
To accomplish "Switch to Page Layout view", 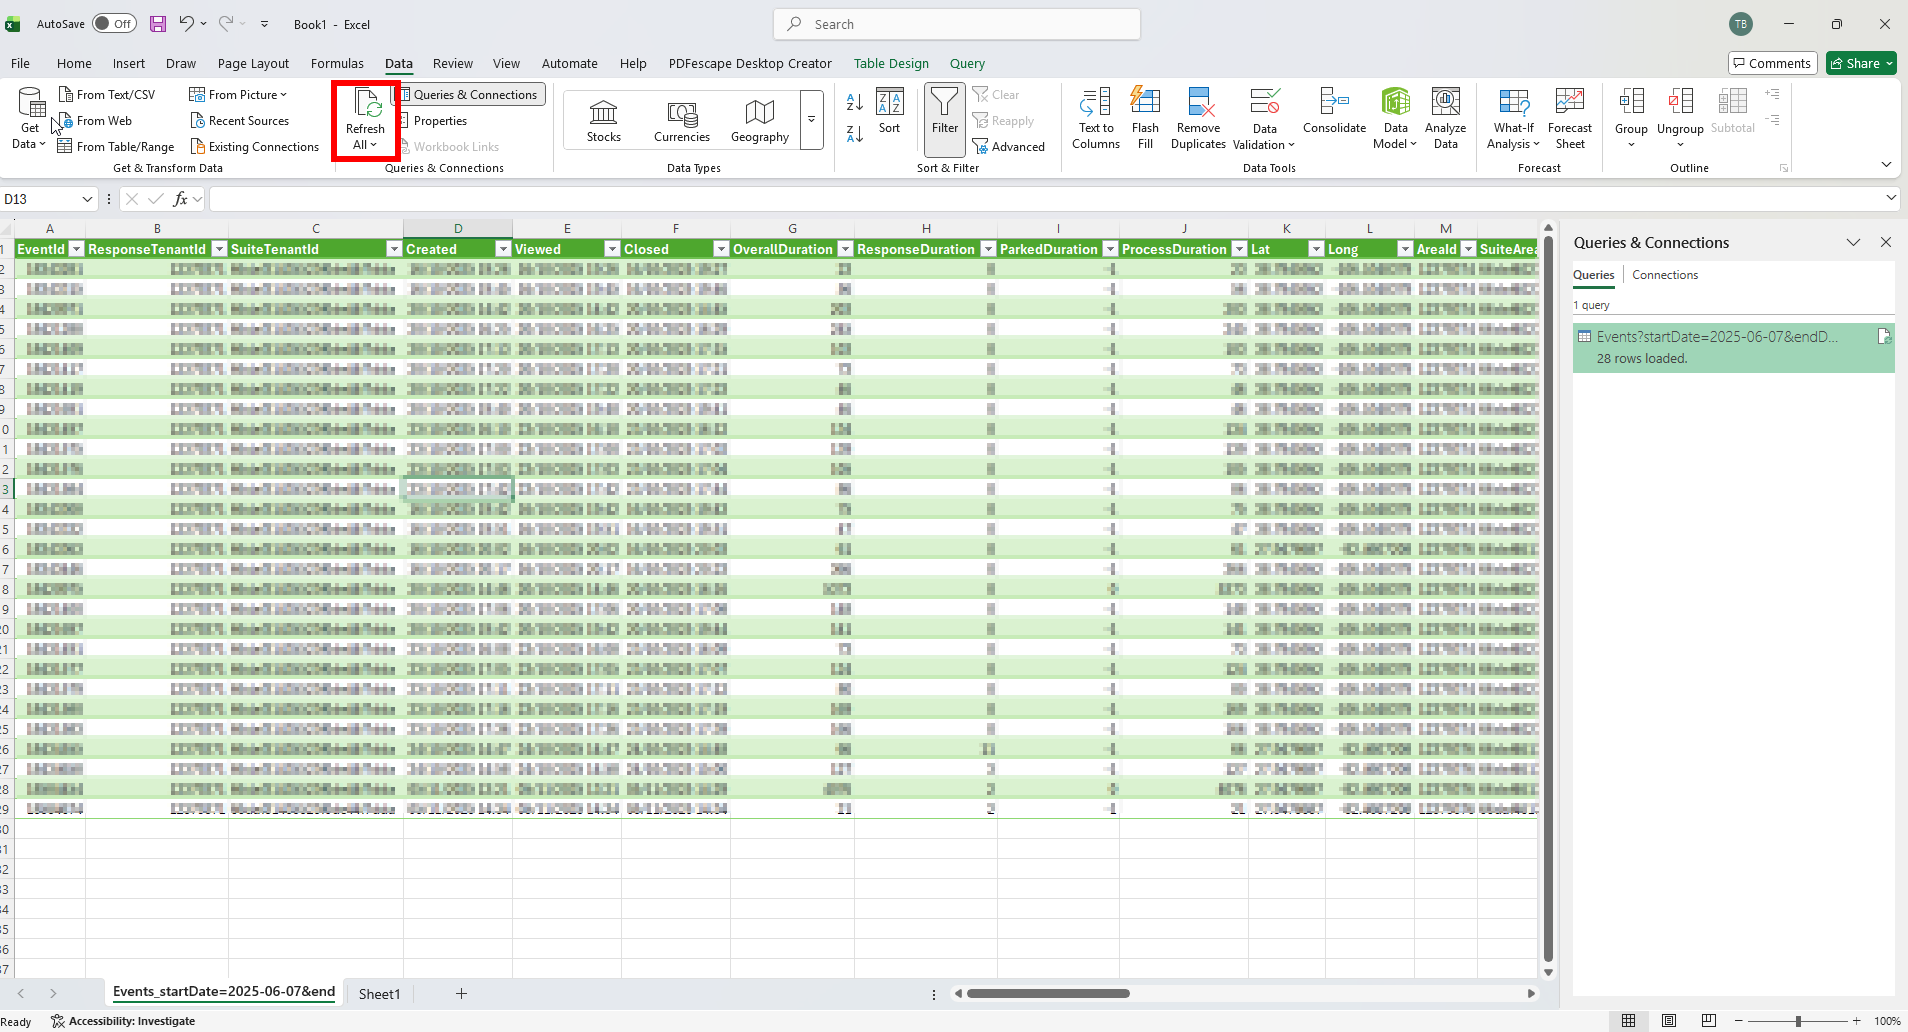I will click(x=1669, y=1021).
